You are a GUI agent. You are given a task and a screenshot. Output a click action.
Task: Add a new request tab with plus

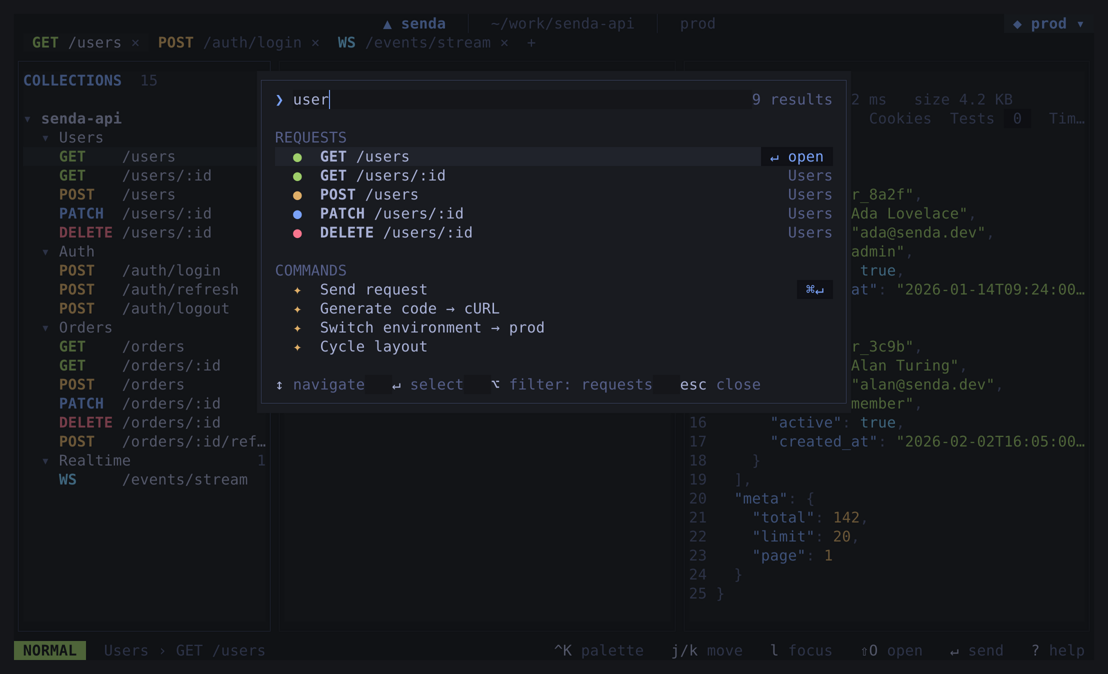tap(531, 43)
